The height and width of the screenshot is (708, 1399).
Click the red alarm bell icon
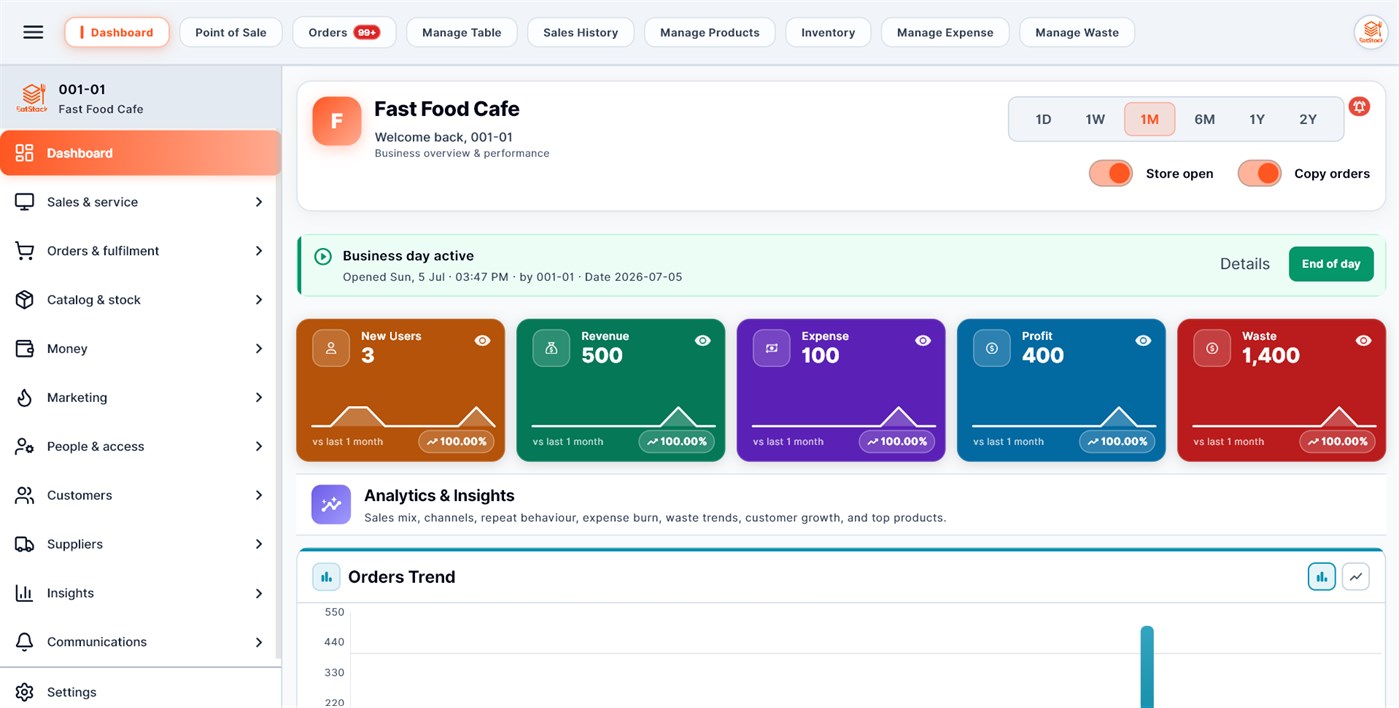click(x=1359, y=106)
